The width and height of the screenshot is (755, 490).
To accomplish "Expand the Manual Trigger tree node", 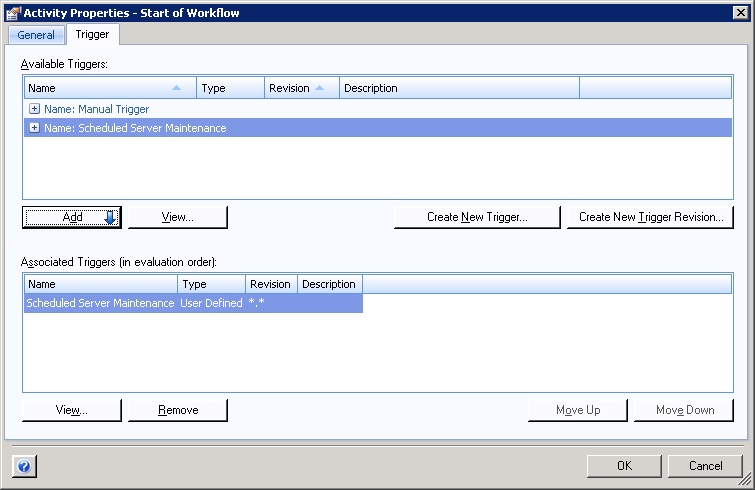I will click(35, 109).
